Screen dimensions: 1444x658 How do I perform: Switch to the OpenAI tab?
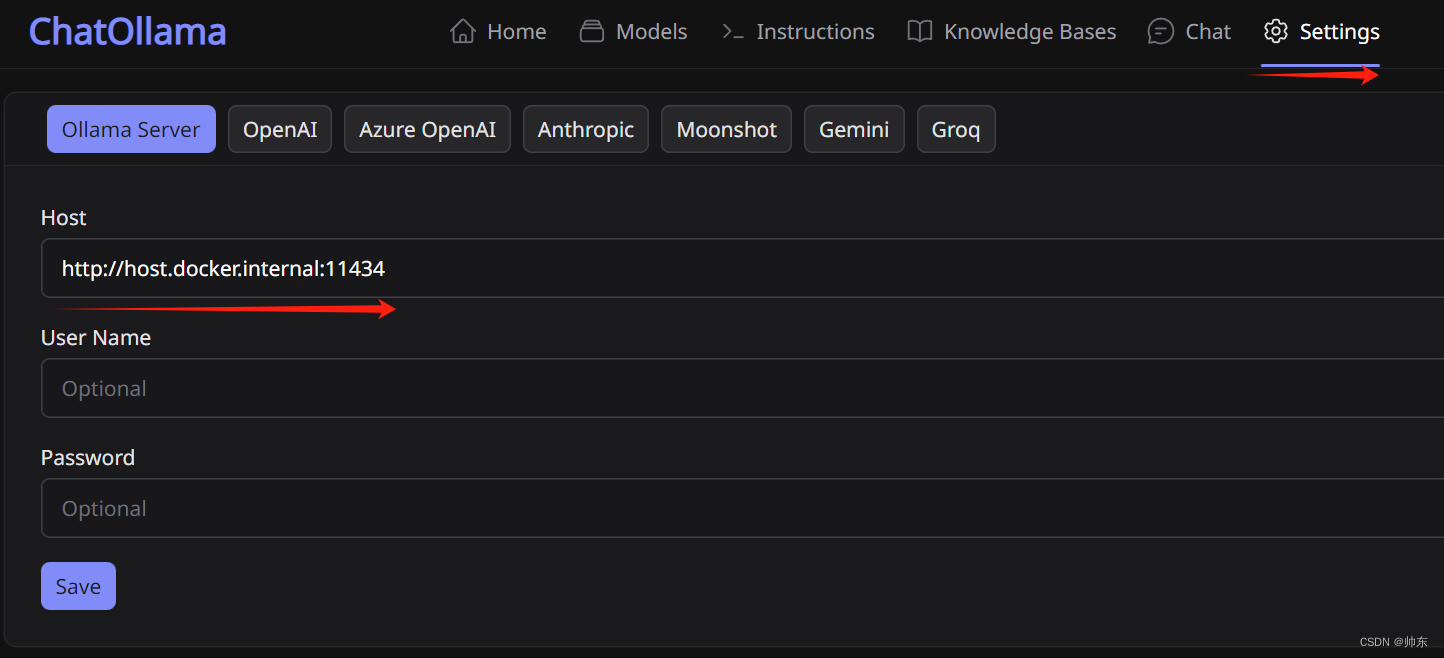pyautogui.click(x=280, y=129)
